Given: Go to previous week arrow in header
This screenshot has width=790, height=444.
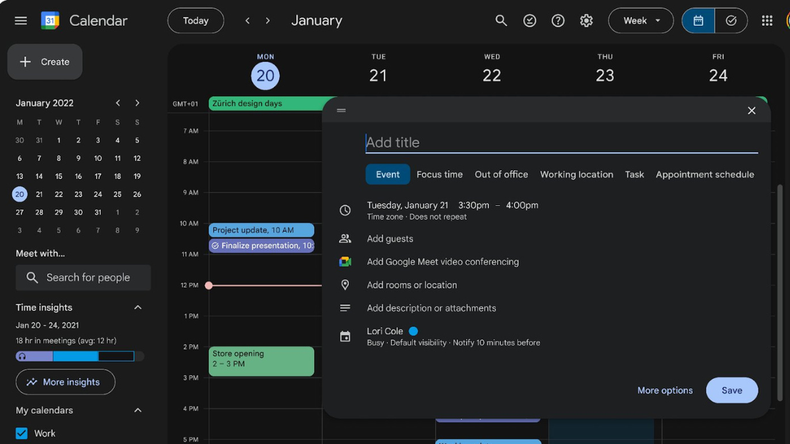Looking at the screenshot, I should pos(247,21).
